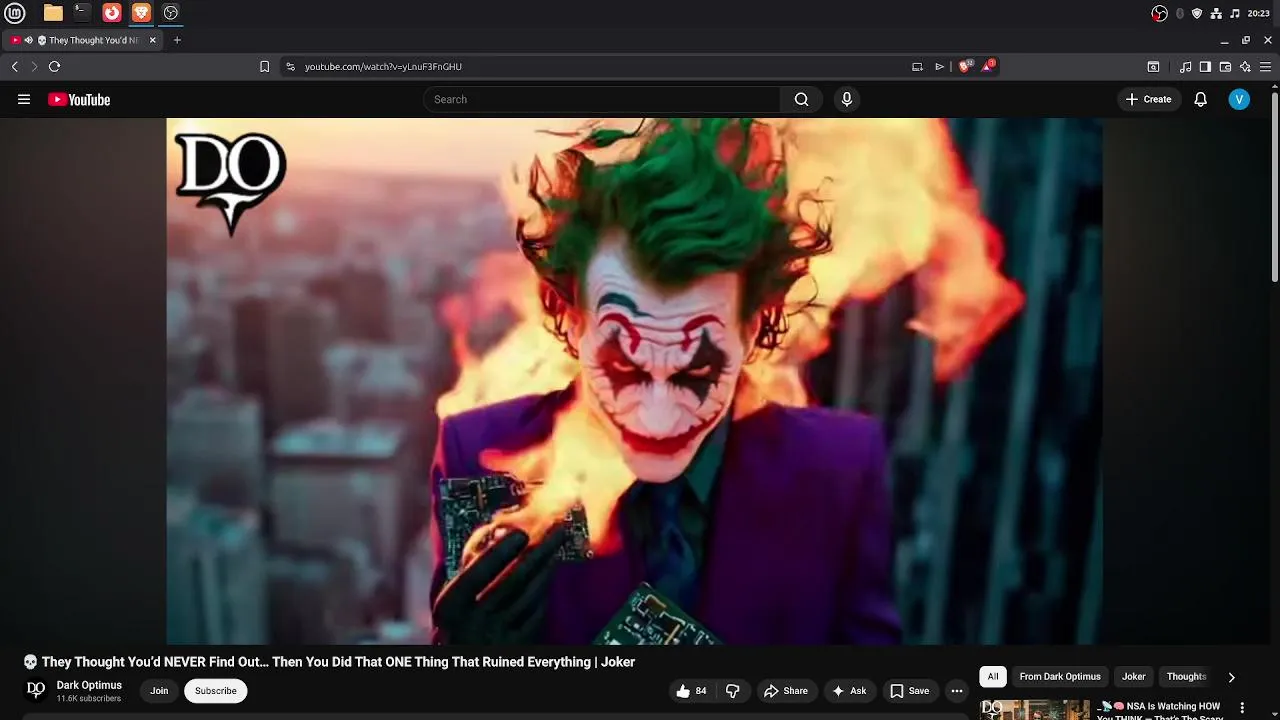Click the DO channel watermark in the video

click(x=231, y=184)
